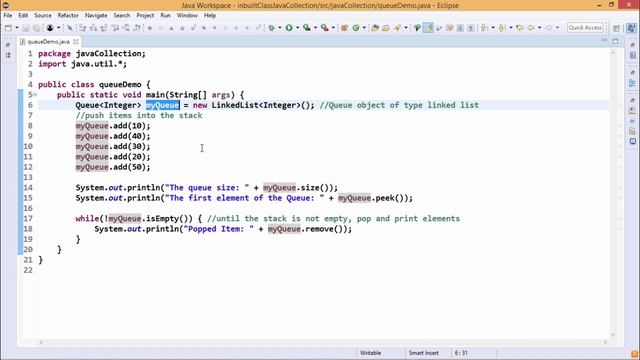Open the Navigate menu
This screenshot has width=640, height=360.
[x=96, y=16]
